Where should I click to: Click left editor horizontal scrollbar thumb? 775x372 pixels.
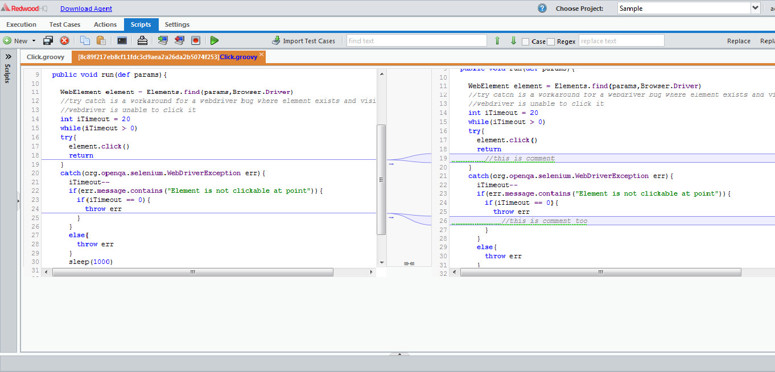point(193,272)
